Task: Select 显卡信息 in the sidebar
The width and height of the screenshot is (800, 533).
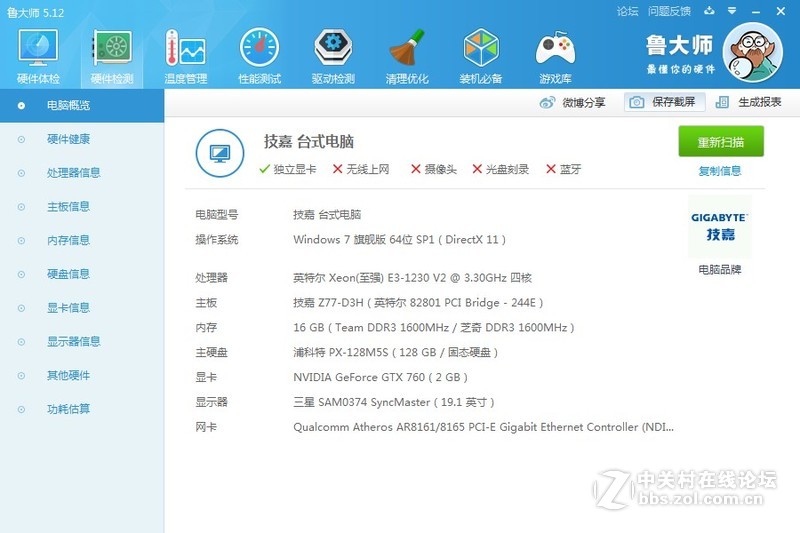Action: [82, 308]
